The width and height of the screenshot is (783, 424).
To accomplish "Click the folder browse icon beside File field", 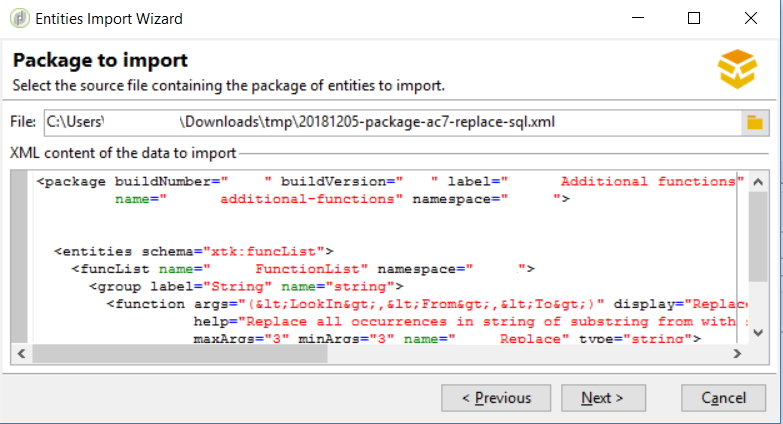I will pyautogui.click(x=753, y=123).
